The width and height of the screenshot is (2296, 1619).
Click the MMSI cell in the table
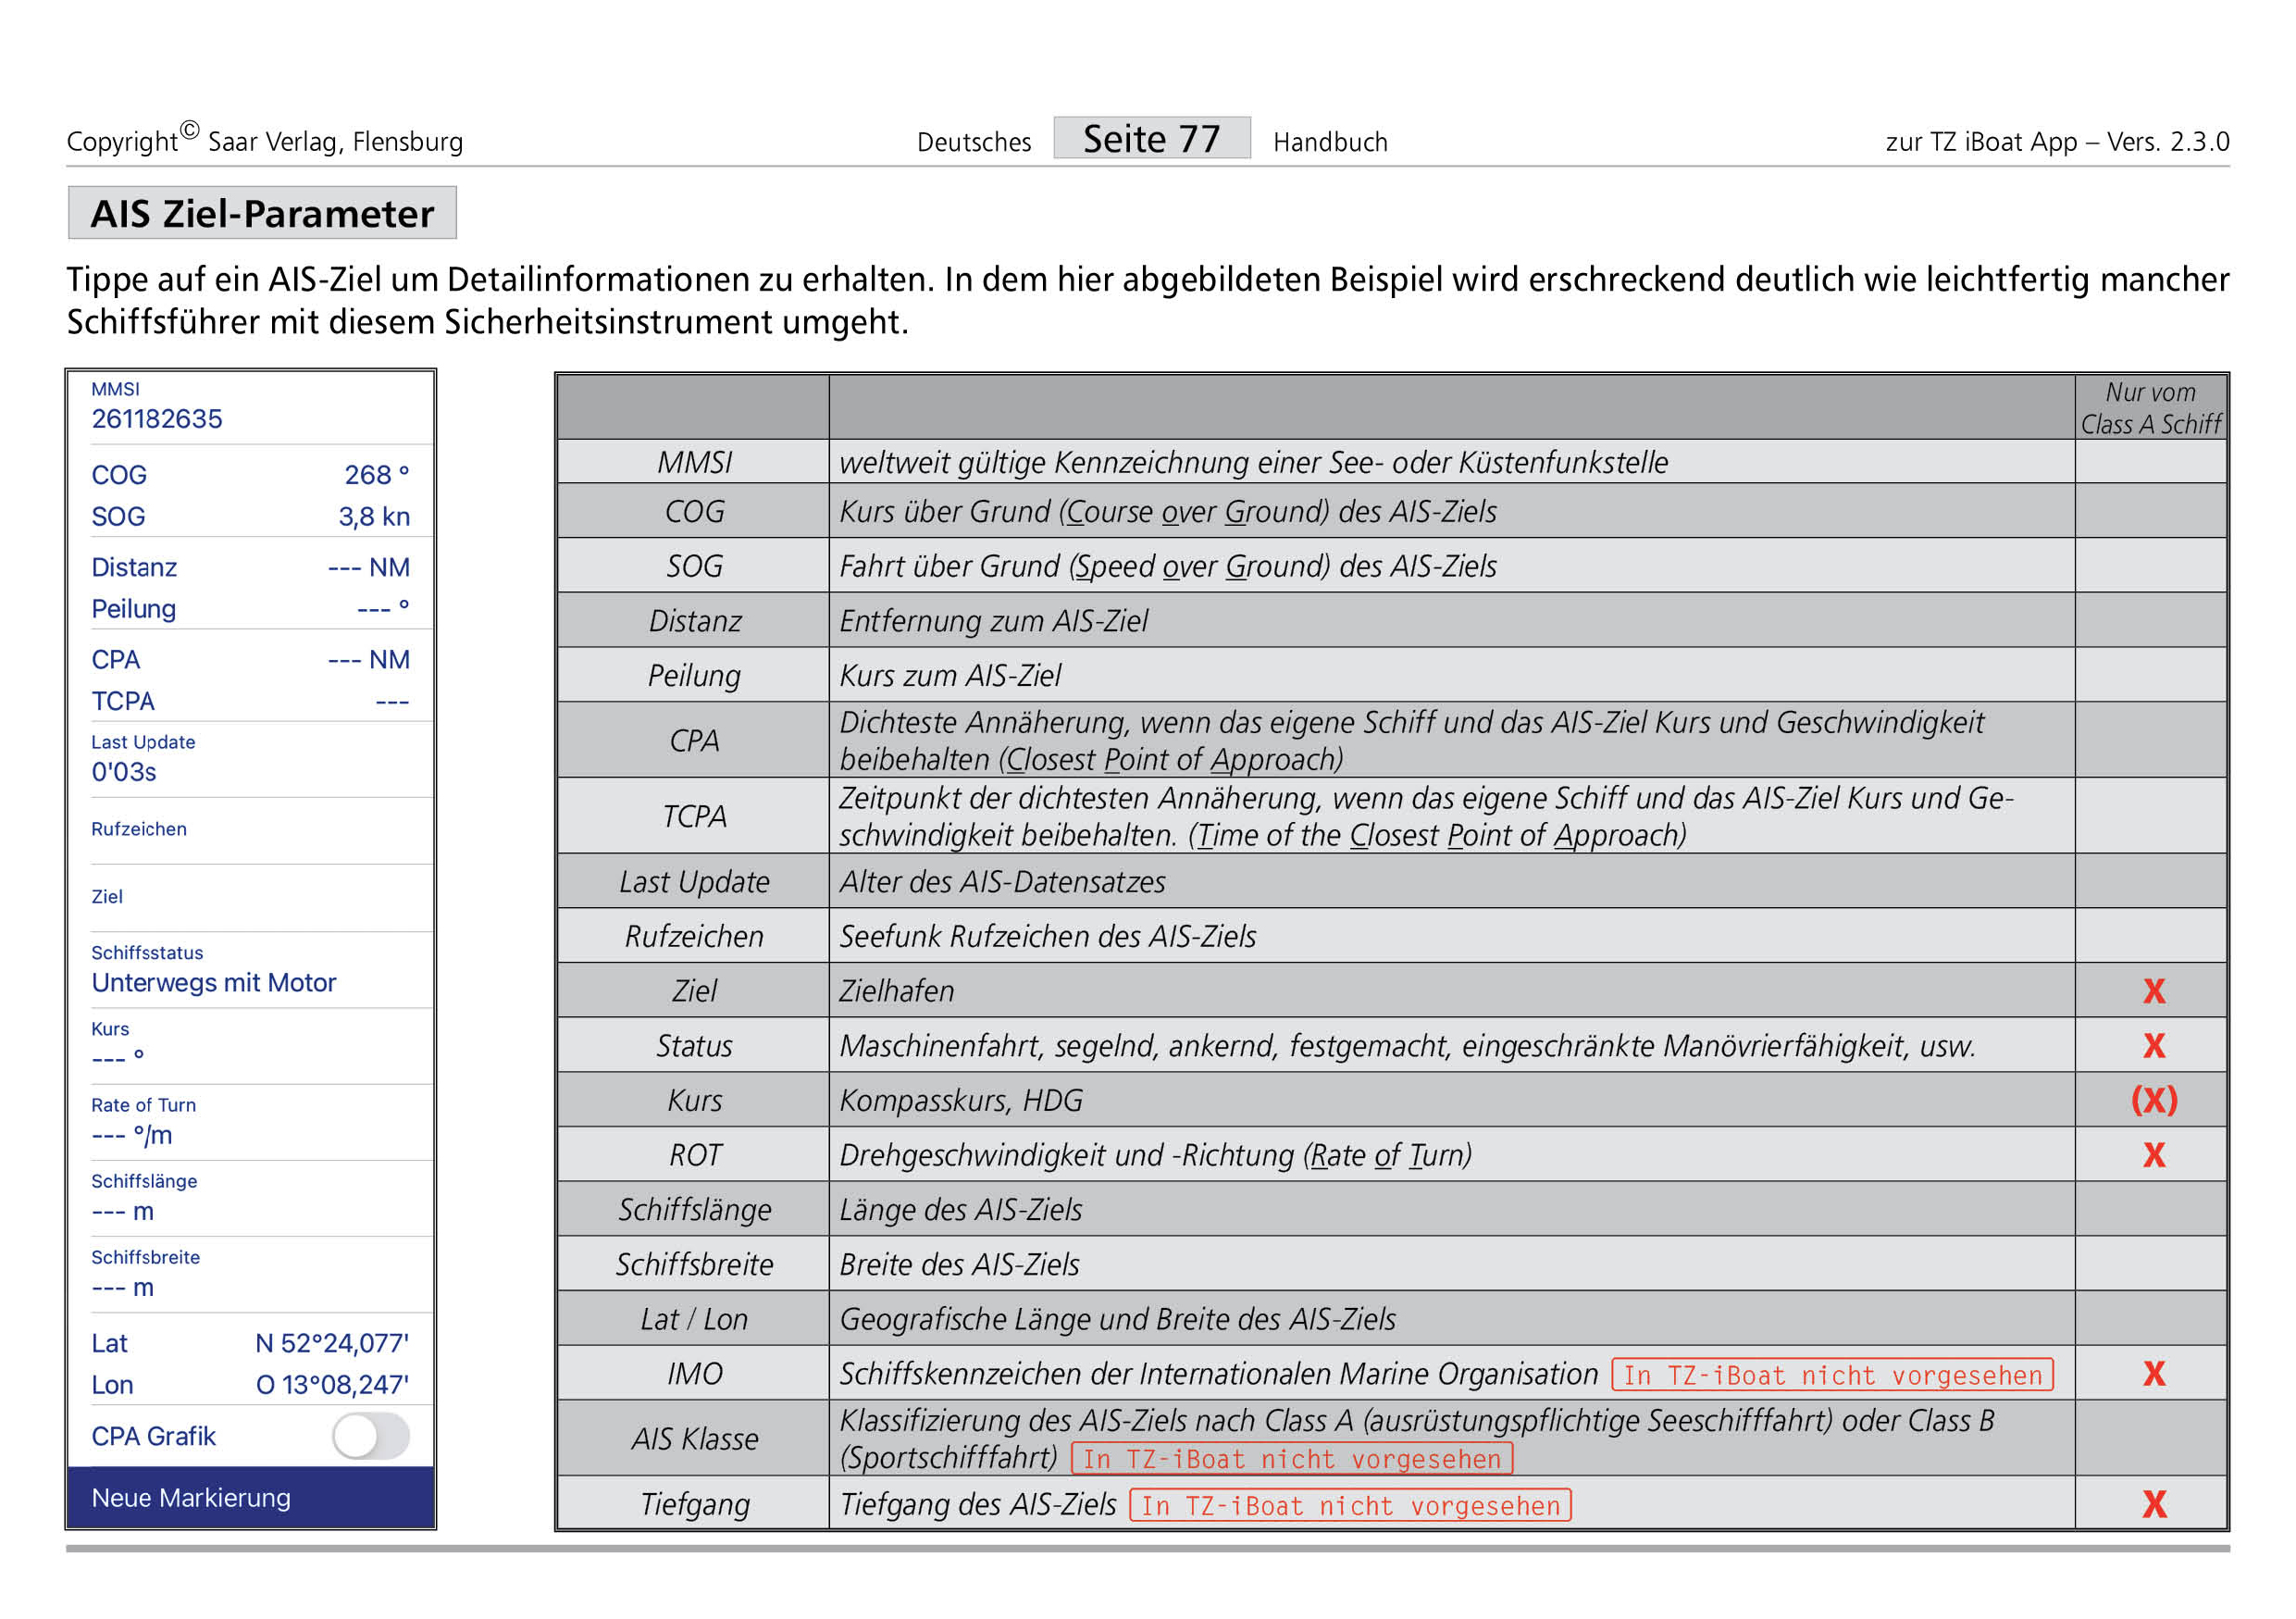(694, 462)
